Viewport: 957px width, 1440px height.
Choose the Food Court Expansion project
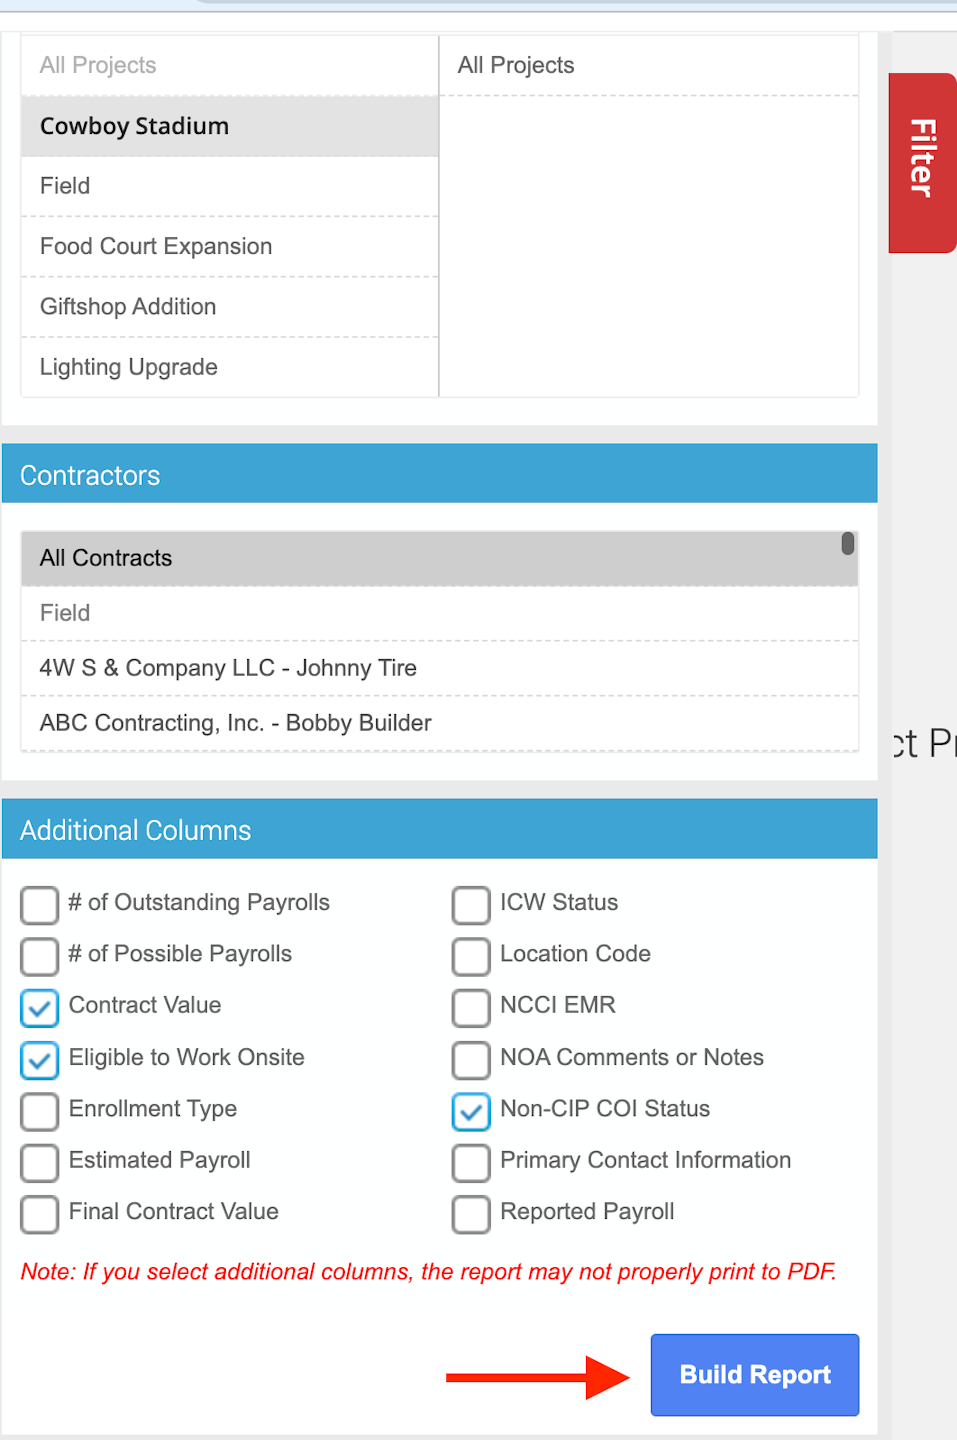coord(229,247)
